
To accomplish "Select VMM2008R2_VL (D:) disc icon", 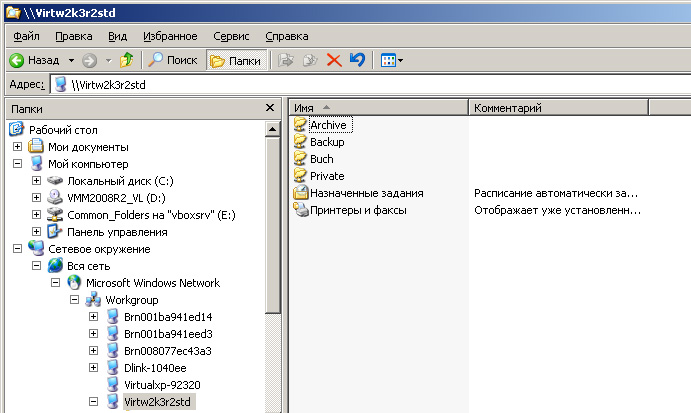I will tap(55, 197).
